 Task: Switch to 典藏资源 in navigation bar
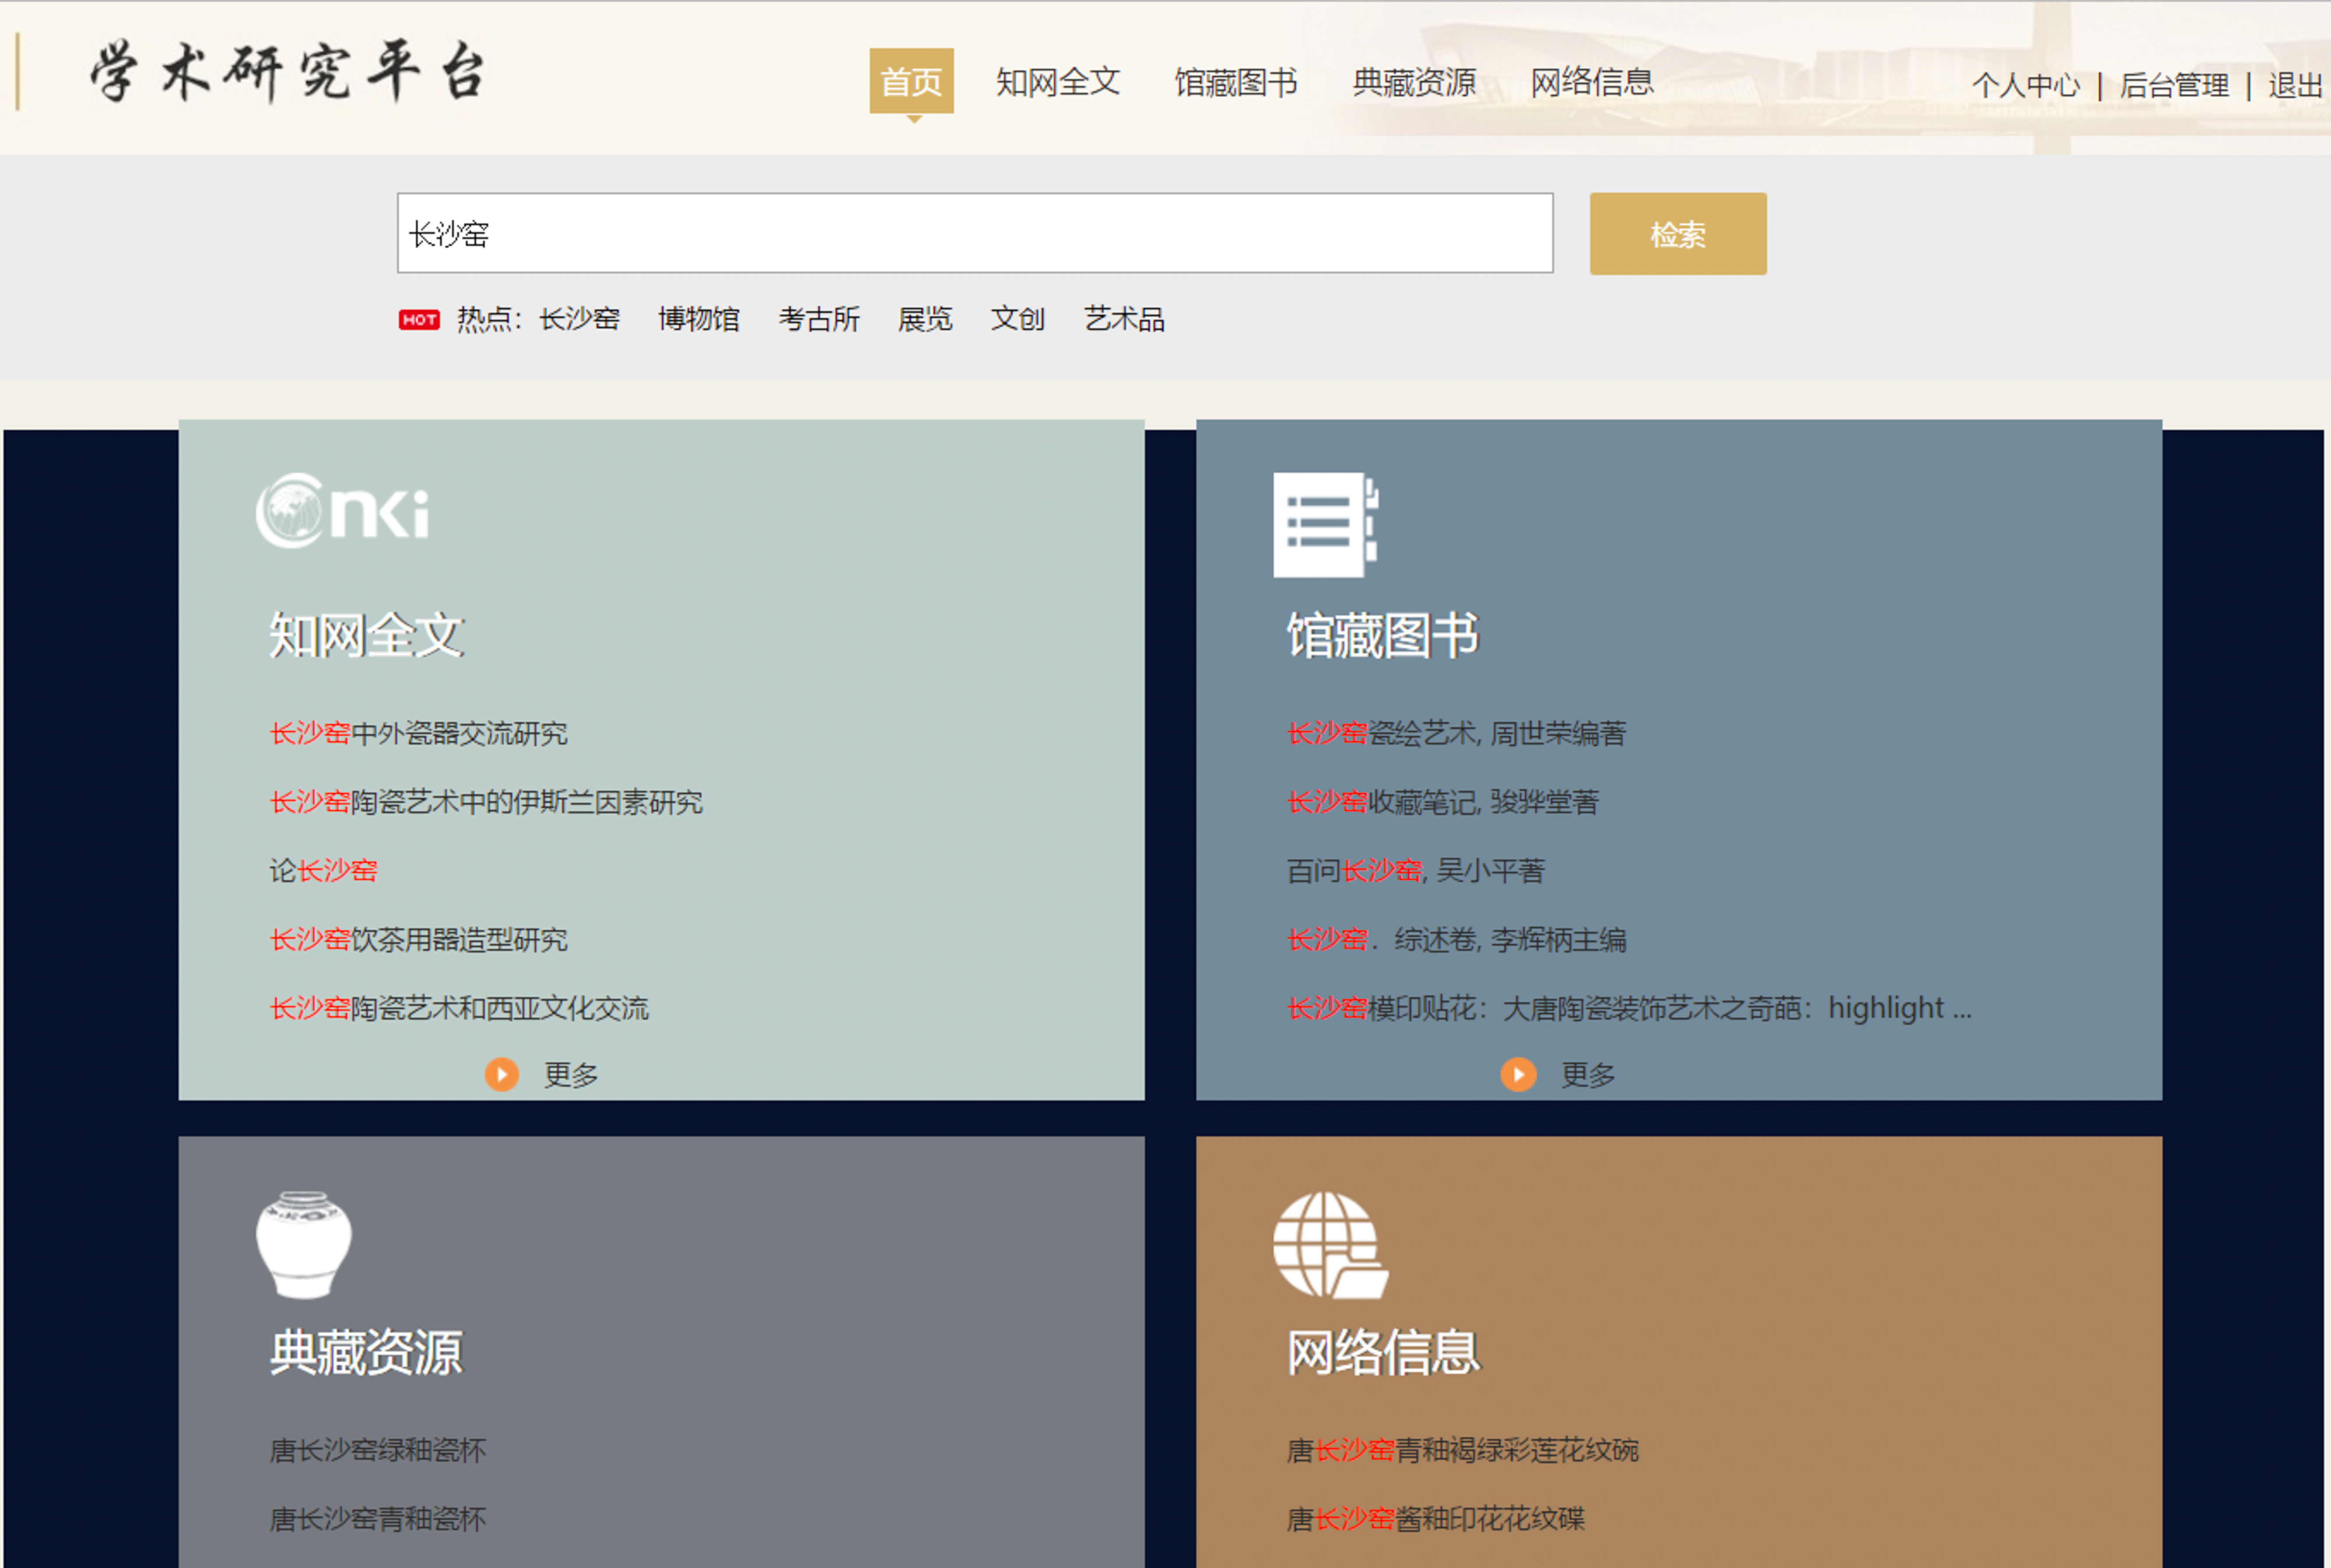point(1414,82)
